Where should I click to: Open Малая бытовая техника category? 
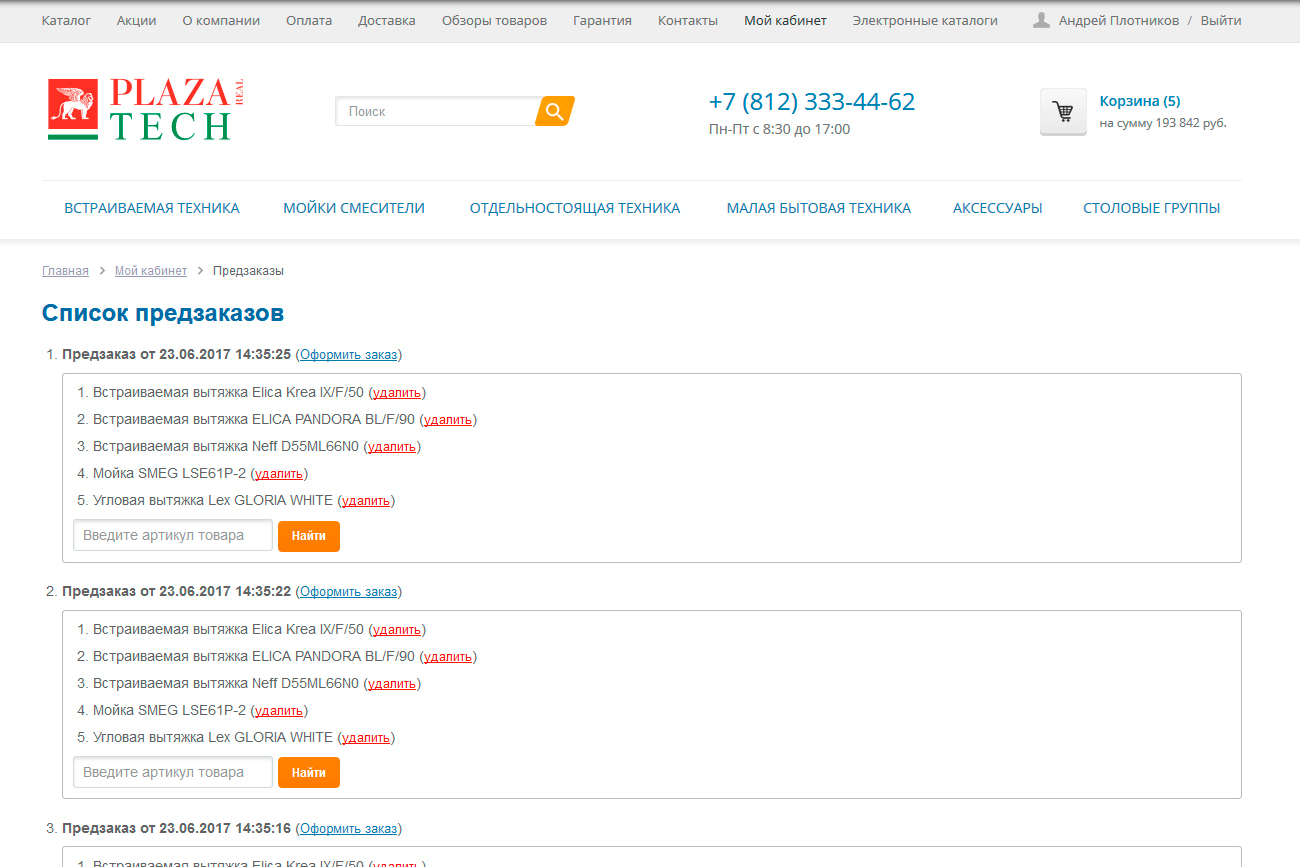coord(819,208)
